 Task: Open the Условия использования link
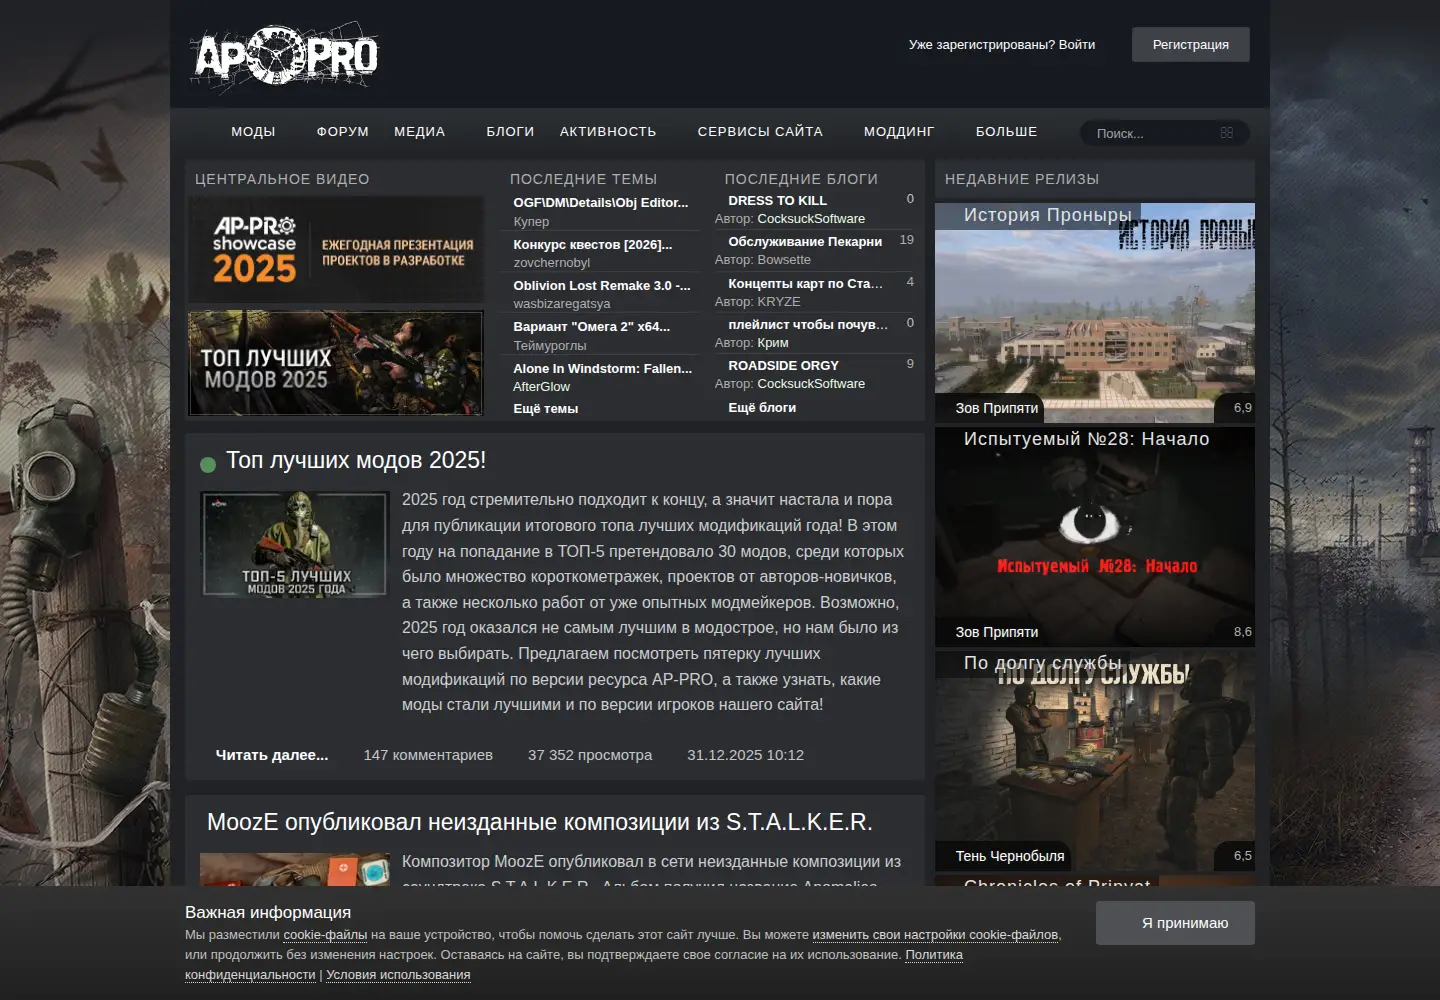[x=398, y=975]
